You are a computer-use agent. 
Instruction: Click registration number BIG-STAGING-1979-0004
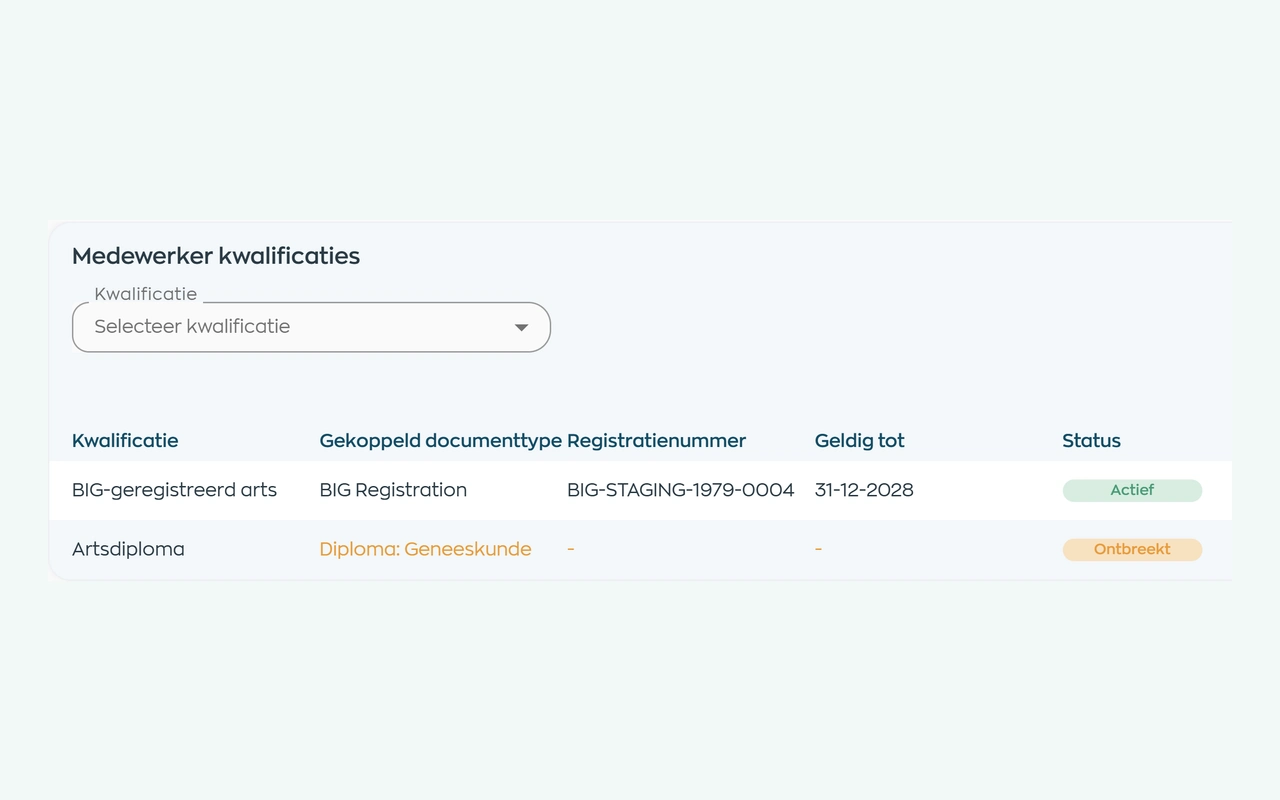[680, 490]
